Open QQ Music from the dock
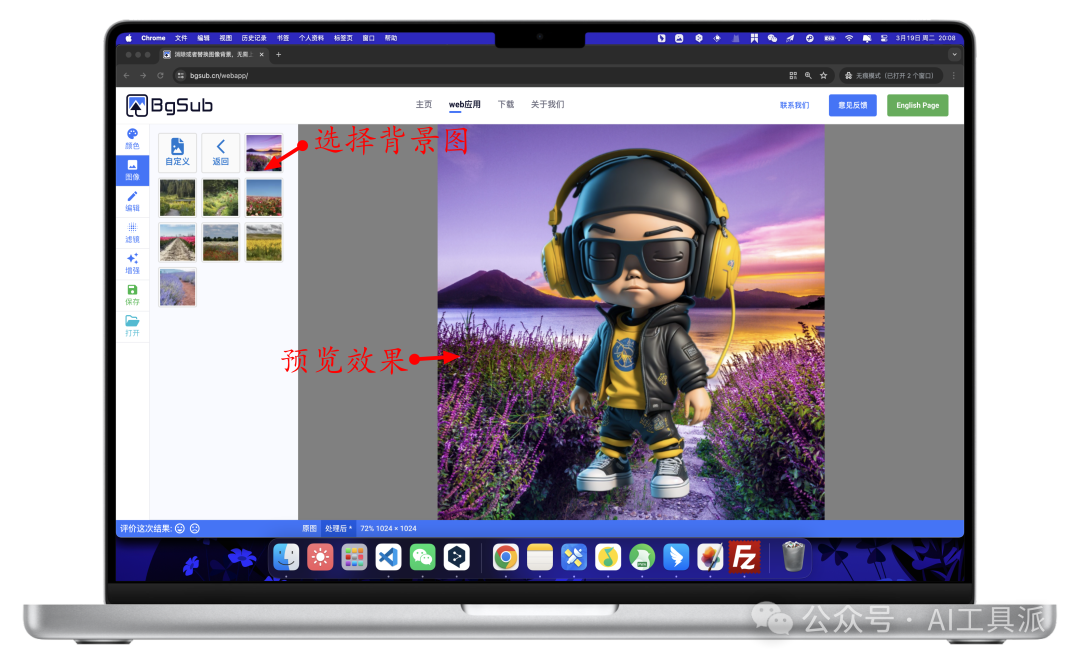The height and width of the screenshot is (663, 1080). pos(608,556)
